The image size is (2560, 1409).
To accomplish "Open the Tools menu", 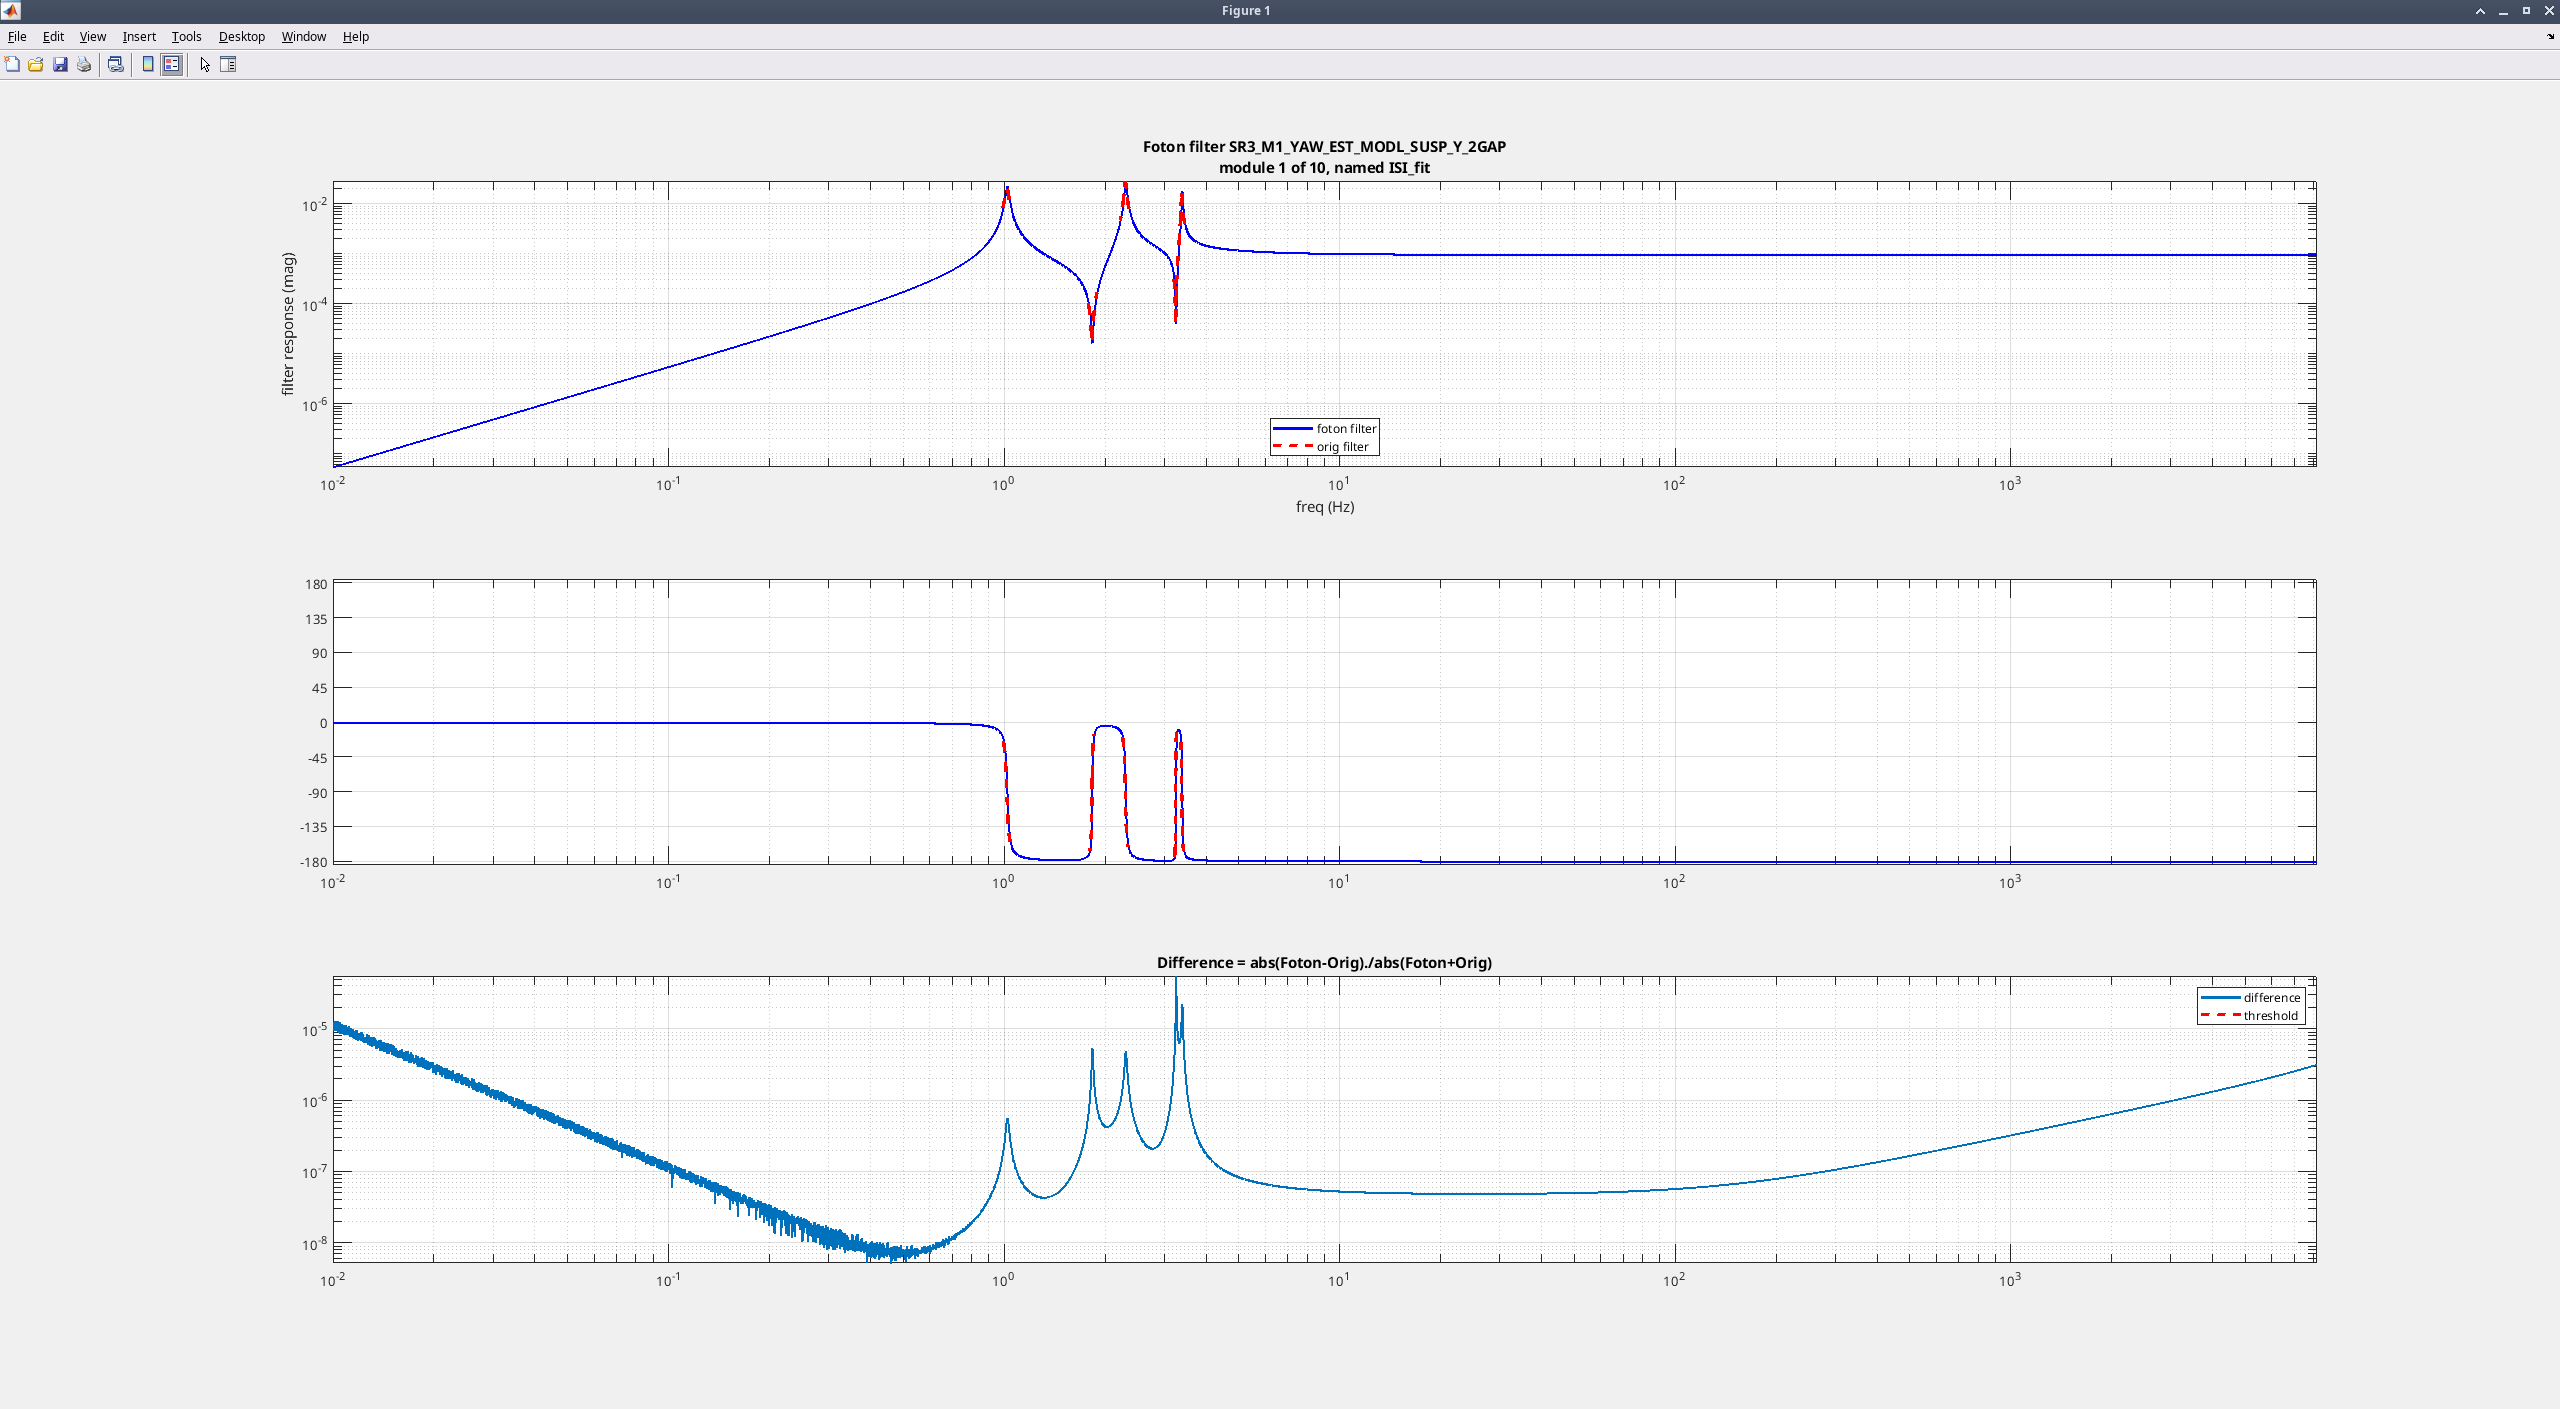I will tap(186, 36).
